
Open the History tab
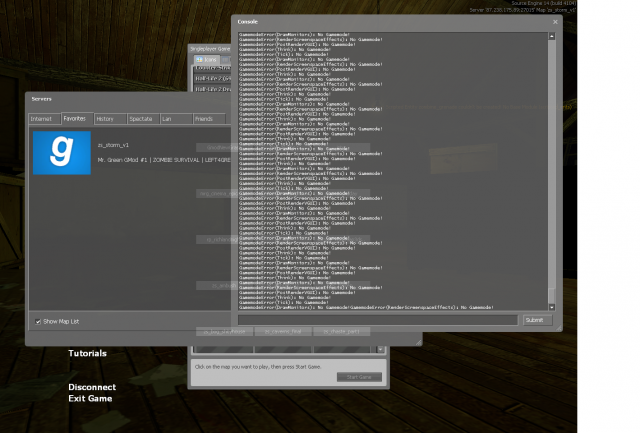105,118
